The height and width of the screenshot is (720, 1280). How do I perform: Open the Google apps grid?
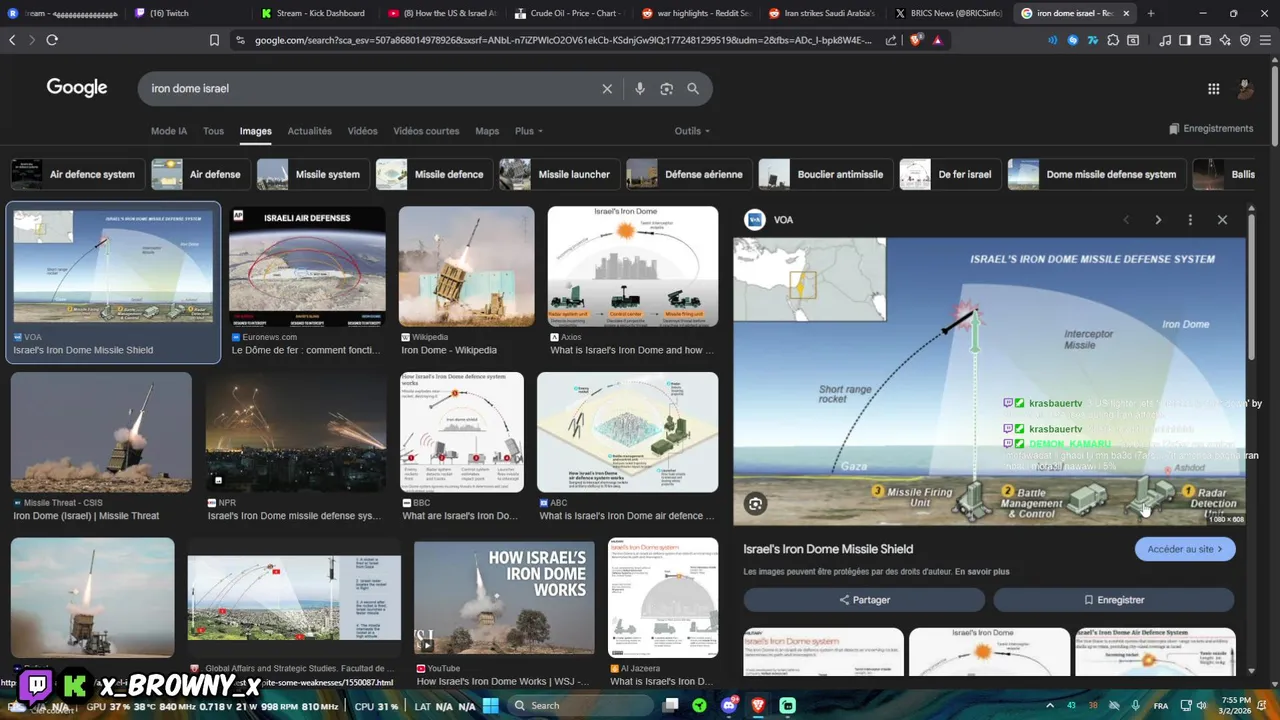point(1213,89)
